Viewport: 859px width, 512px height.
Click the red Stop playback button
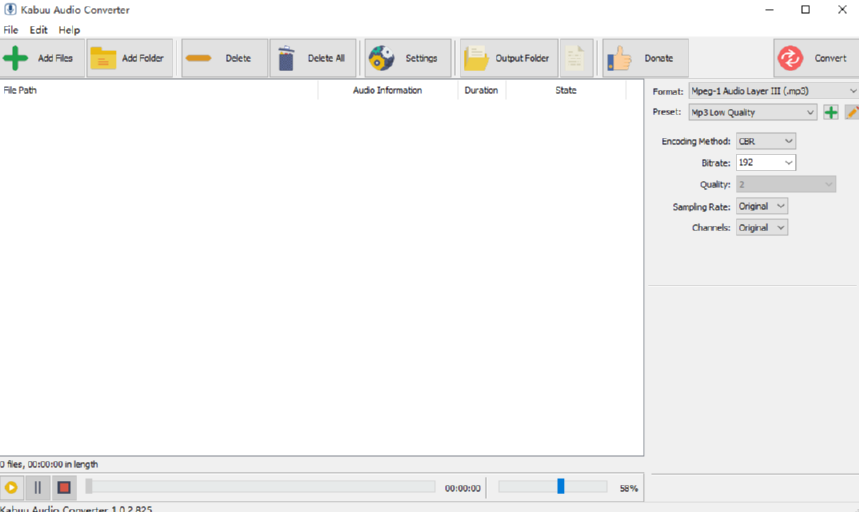coord(64,487)
